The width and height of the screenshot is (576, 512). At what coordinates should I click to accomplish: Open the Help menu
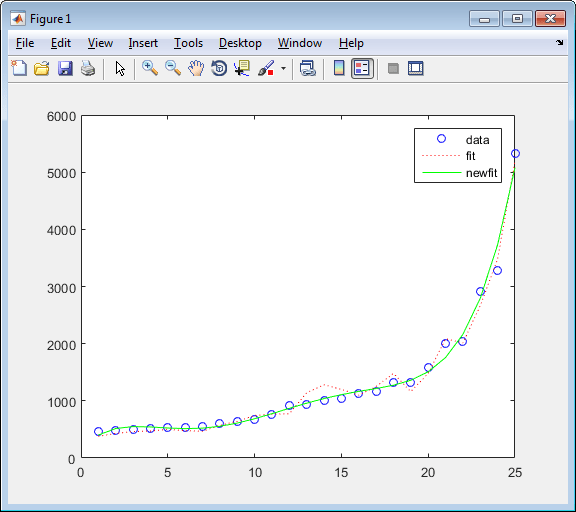(351, 43)
